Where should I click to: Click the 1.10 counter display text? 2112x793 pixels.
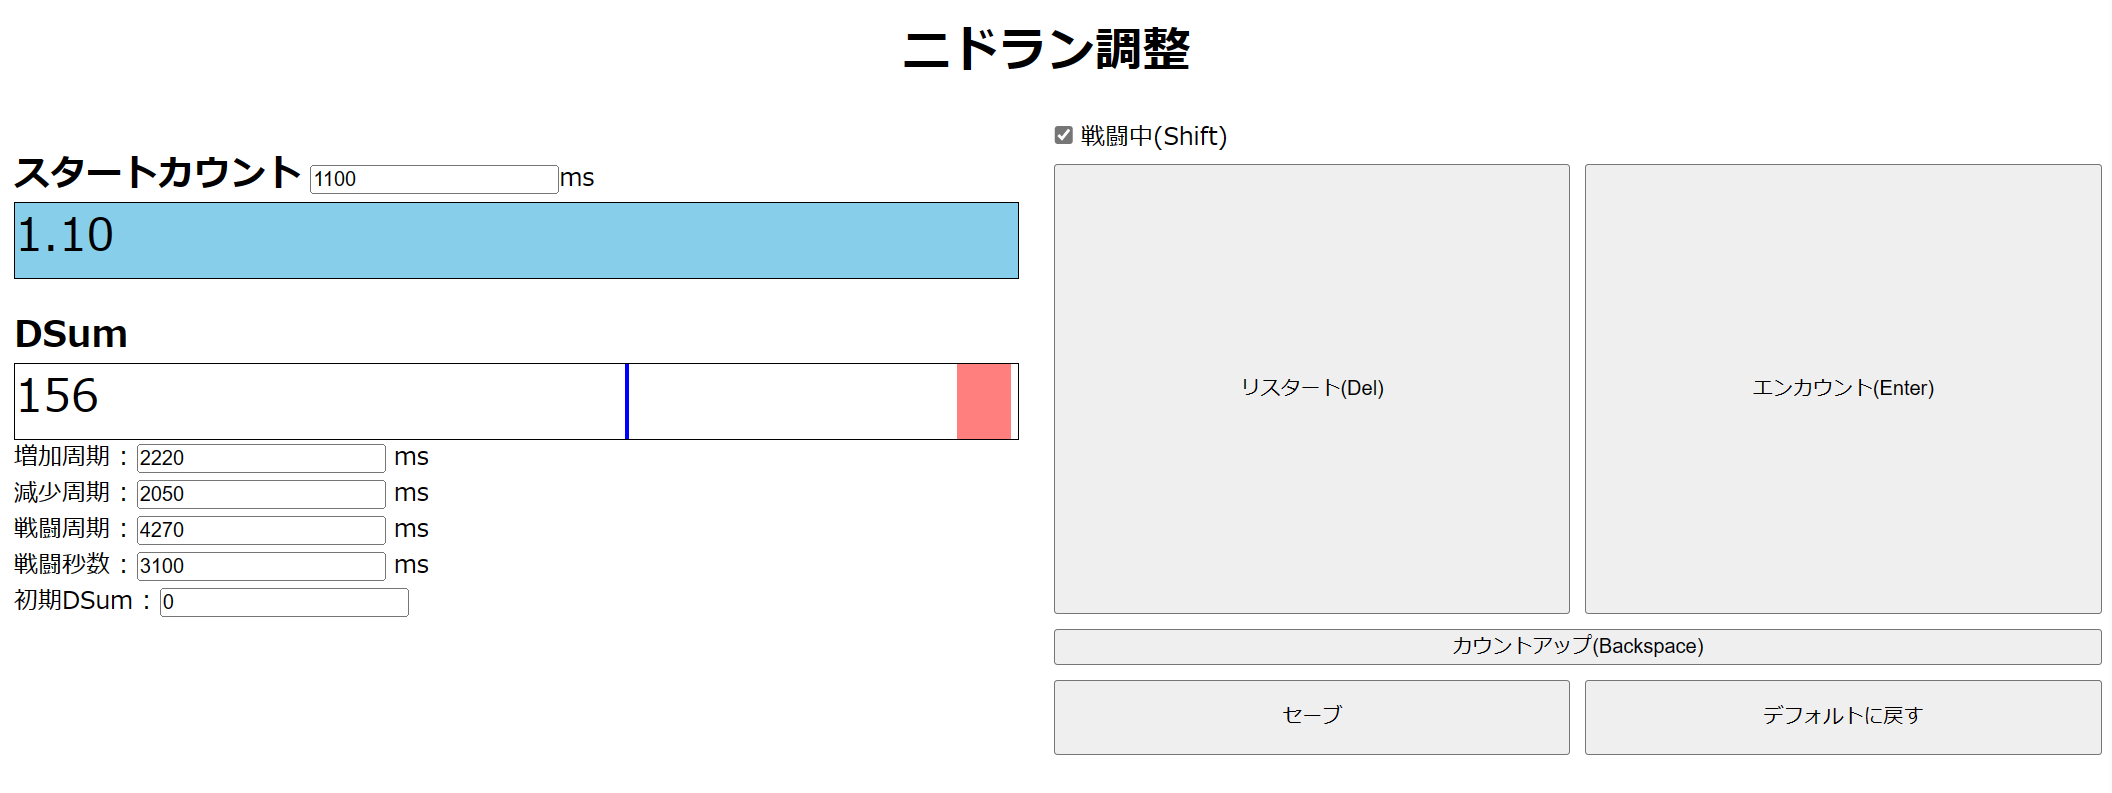66,235
